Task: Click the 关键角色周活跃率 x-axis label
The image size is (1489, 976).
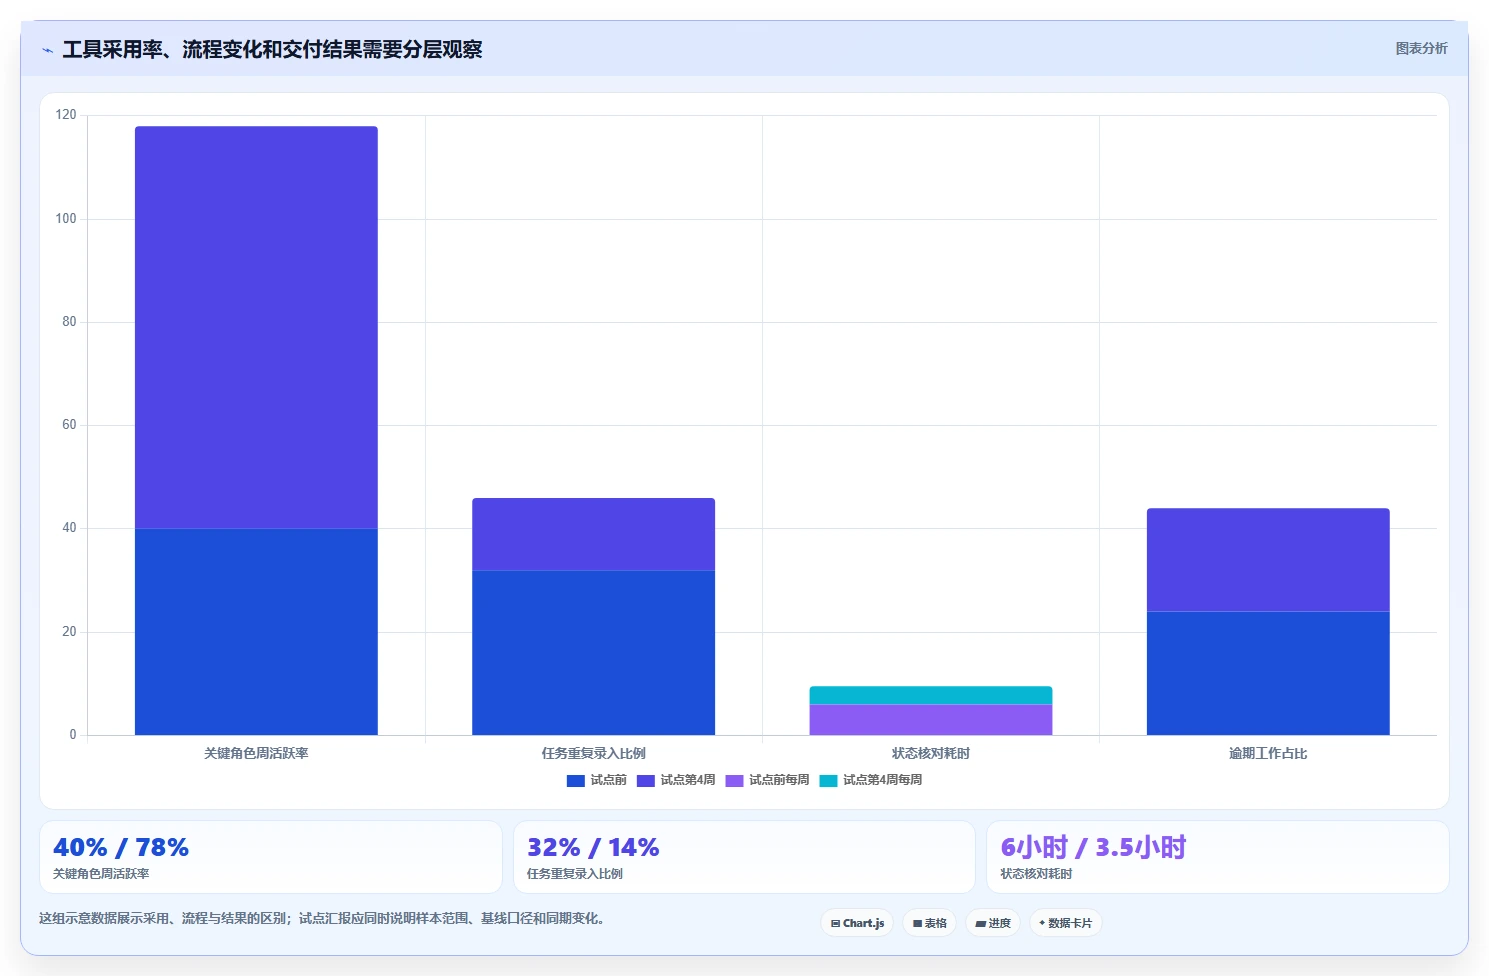Action: tap(256, 753)
